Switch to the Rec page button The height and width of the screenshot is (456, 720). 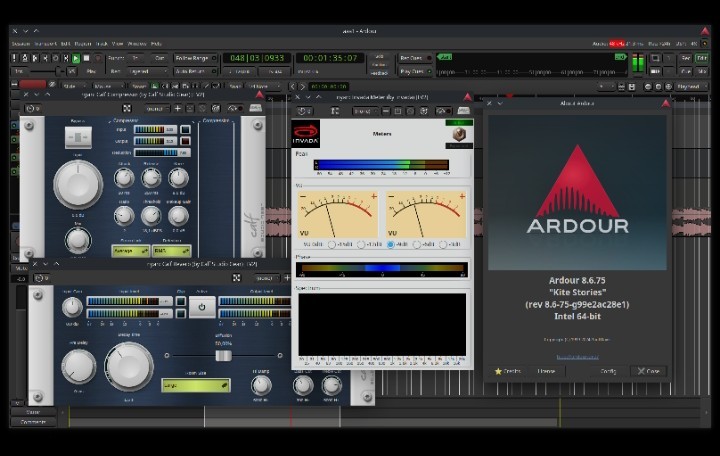(686, 58)
